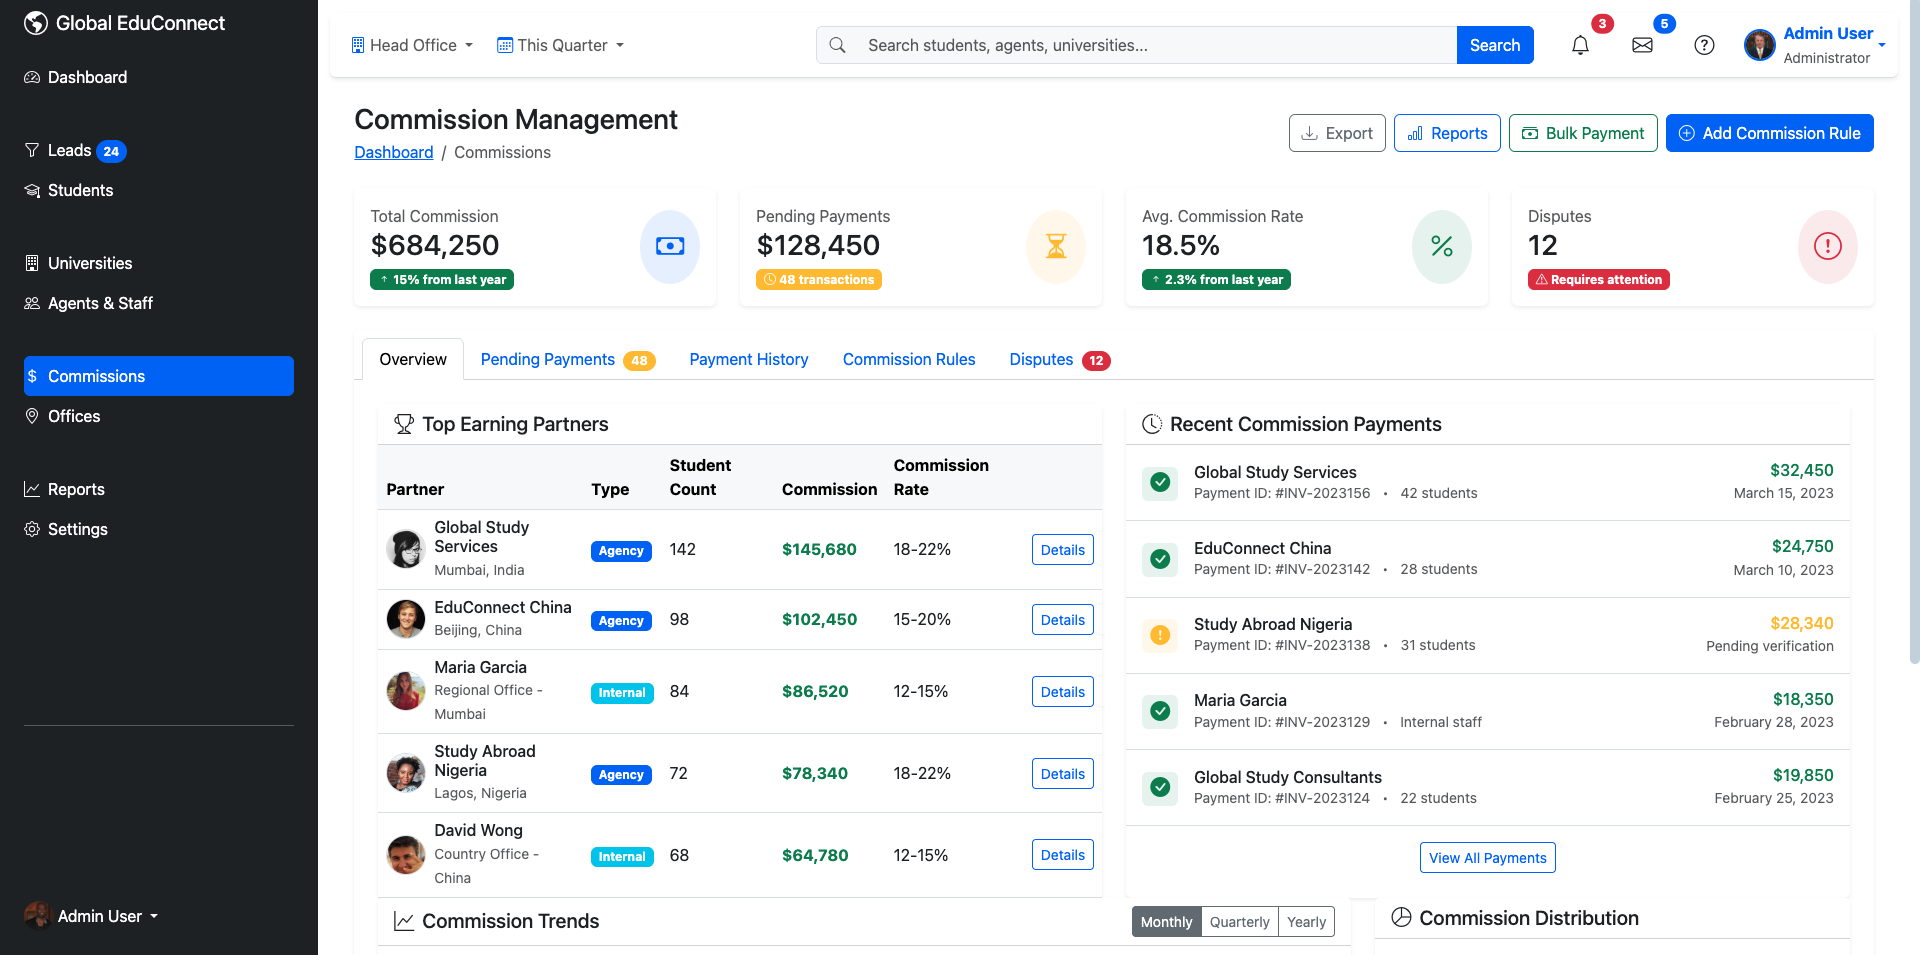Open the Commission Rules tab
The image size is (1920, 955).
coord(909,359)
